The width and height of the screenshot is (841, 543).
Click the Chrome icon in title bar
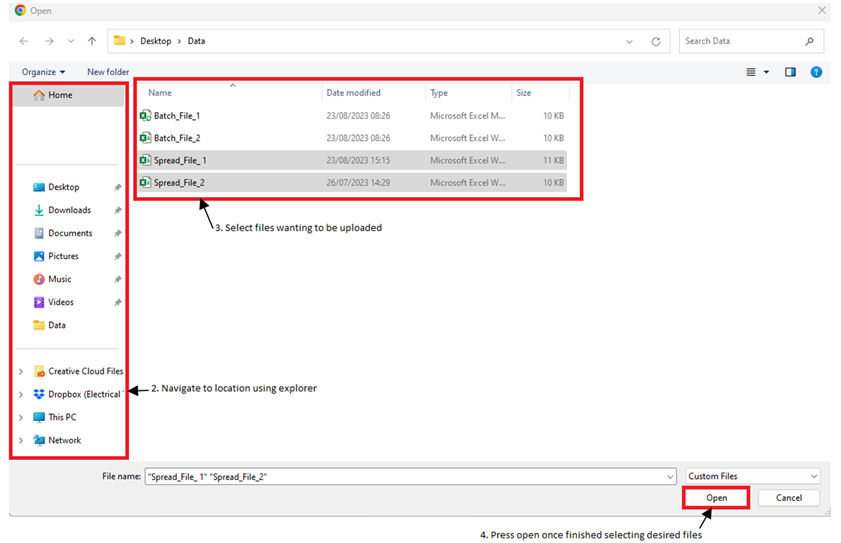tap(20, 10)
